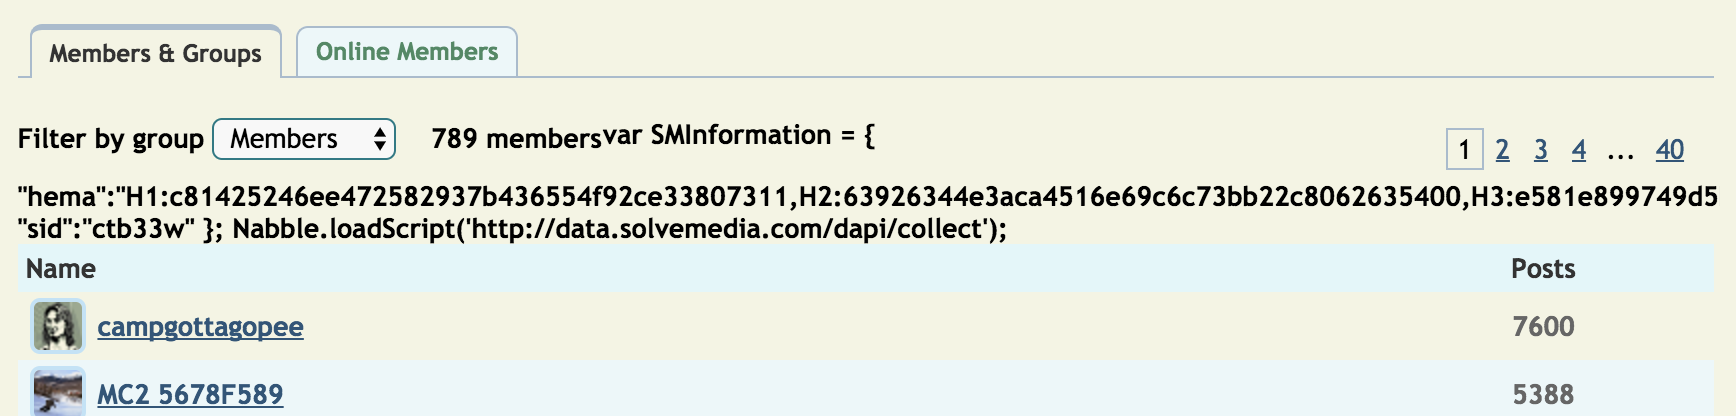
Task: Click the pagination ellipsis before 40
Action: (1620, 151)
